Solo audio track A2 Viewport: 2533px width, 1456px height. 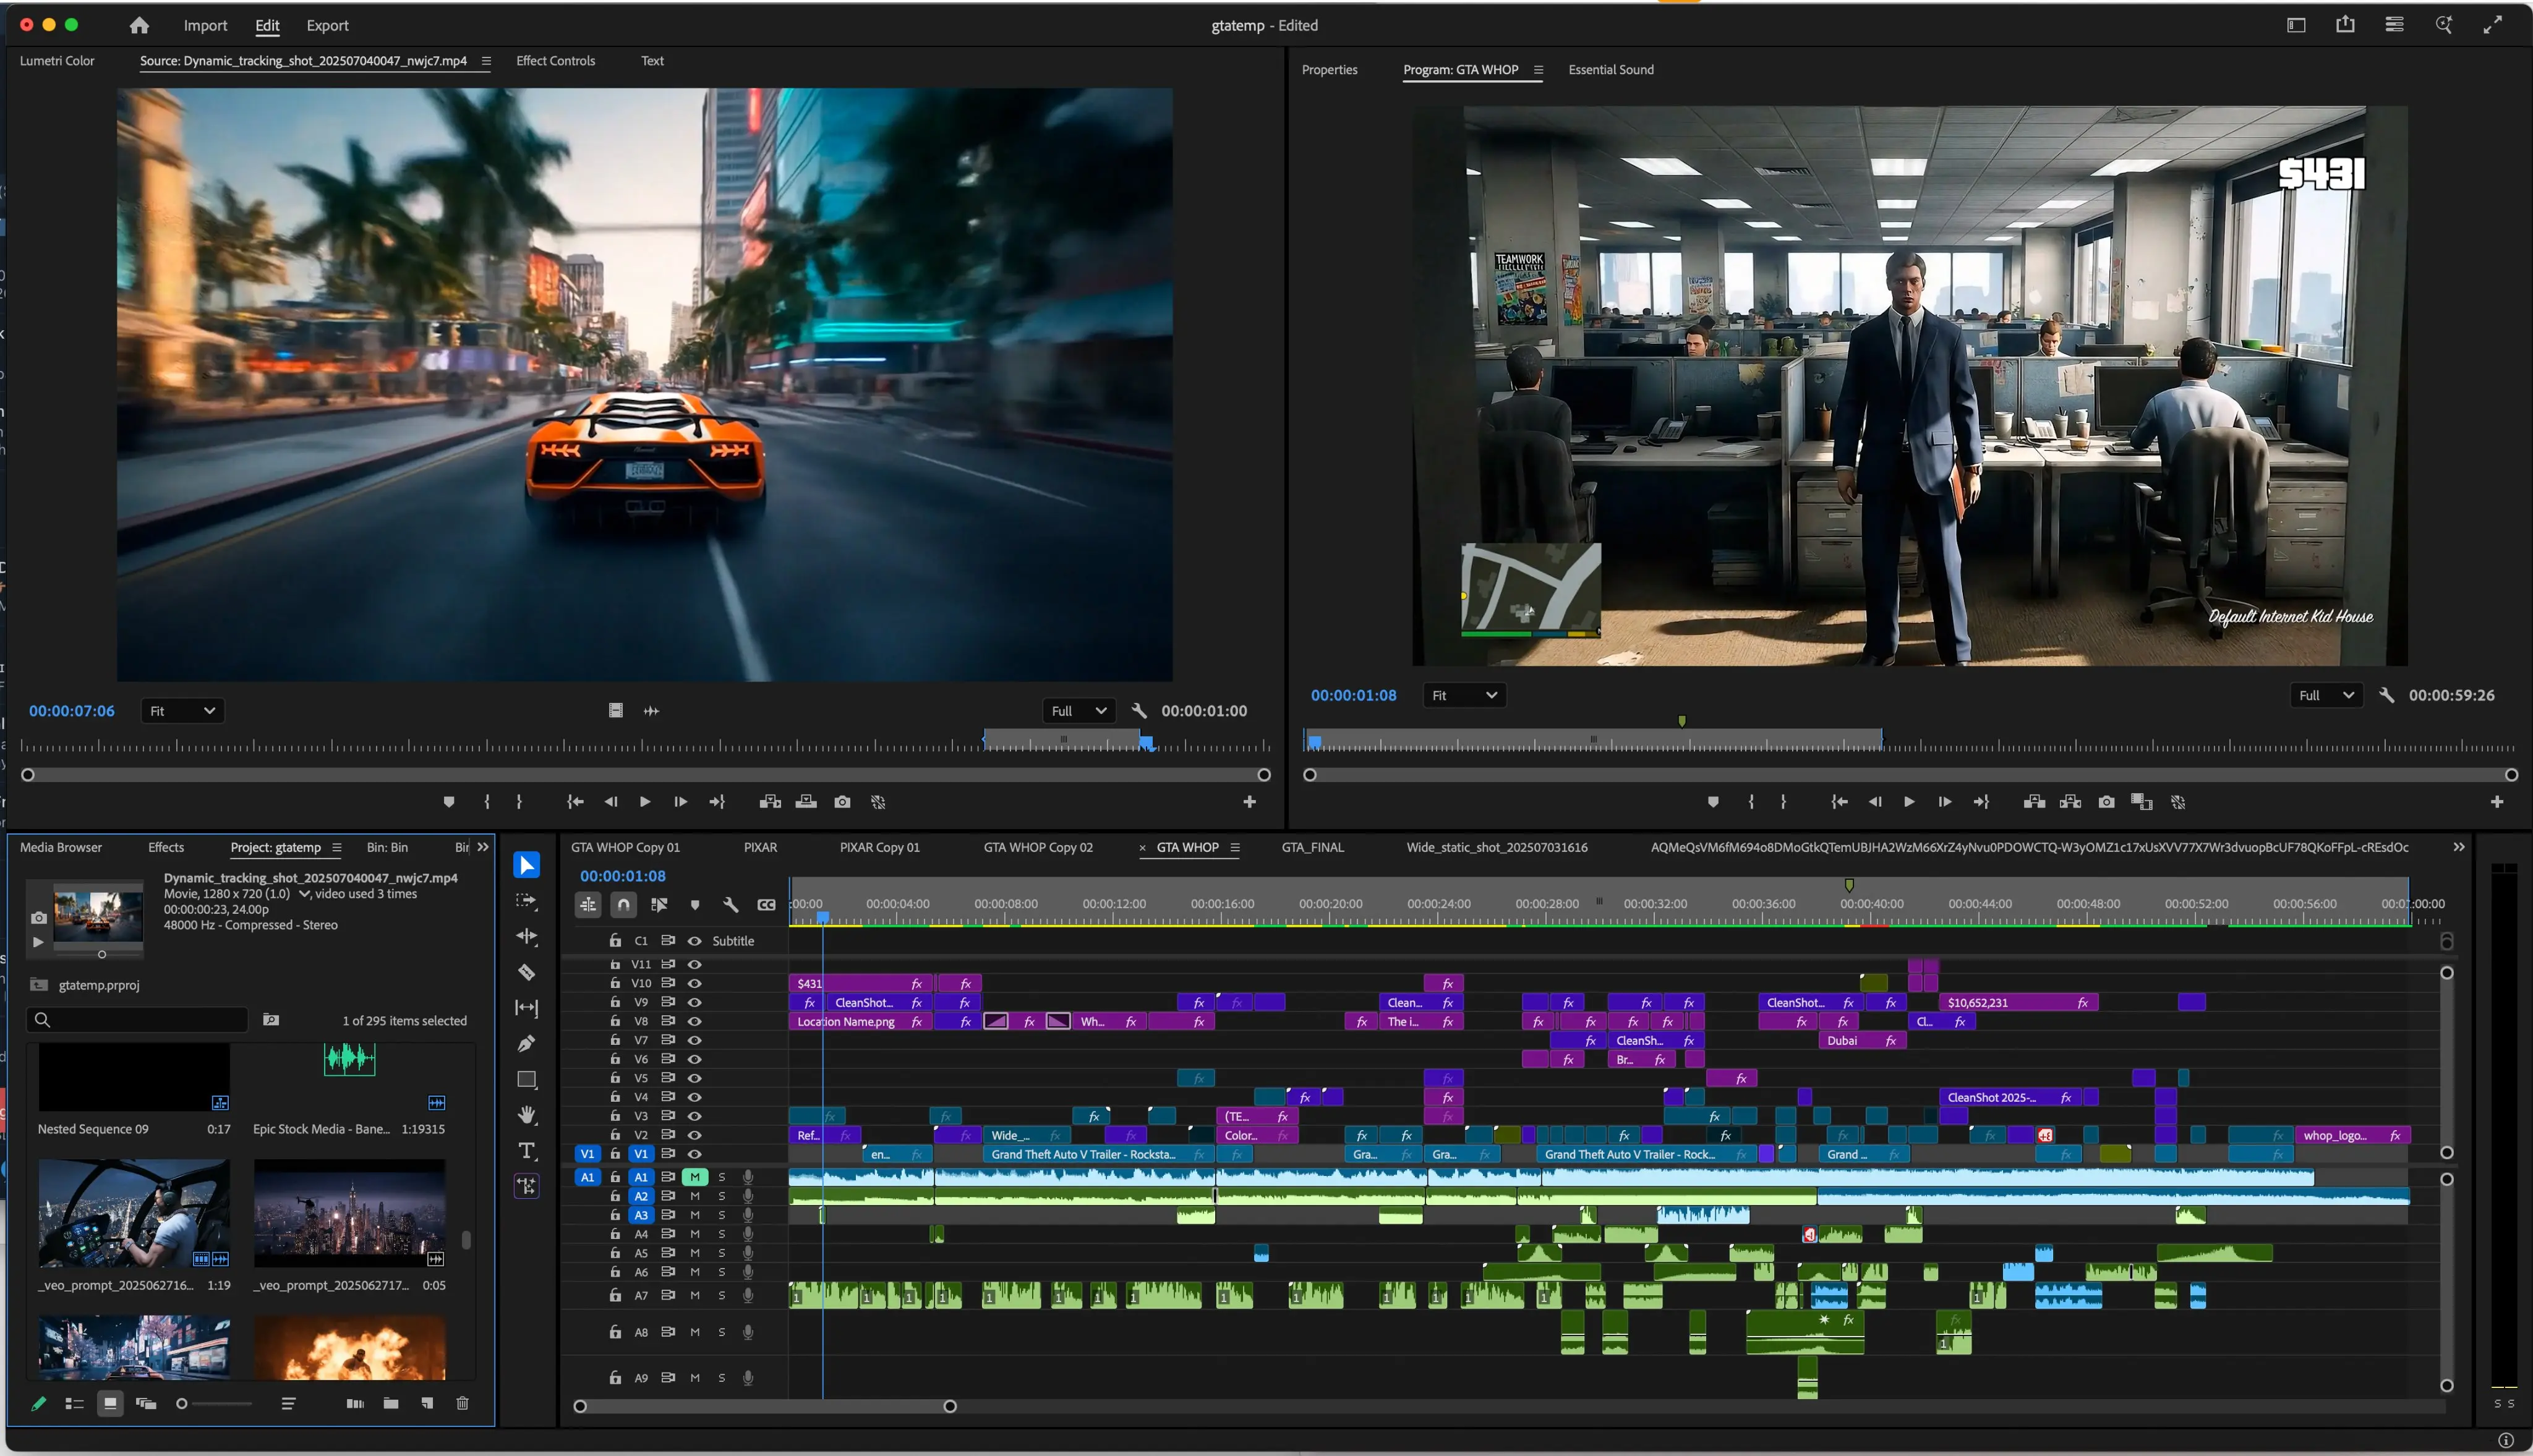[721, 1196]
